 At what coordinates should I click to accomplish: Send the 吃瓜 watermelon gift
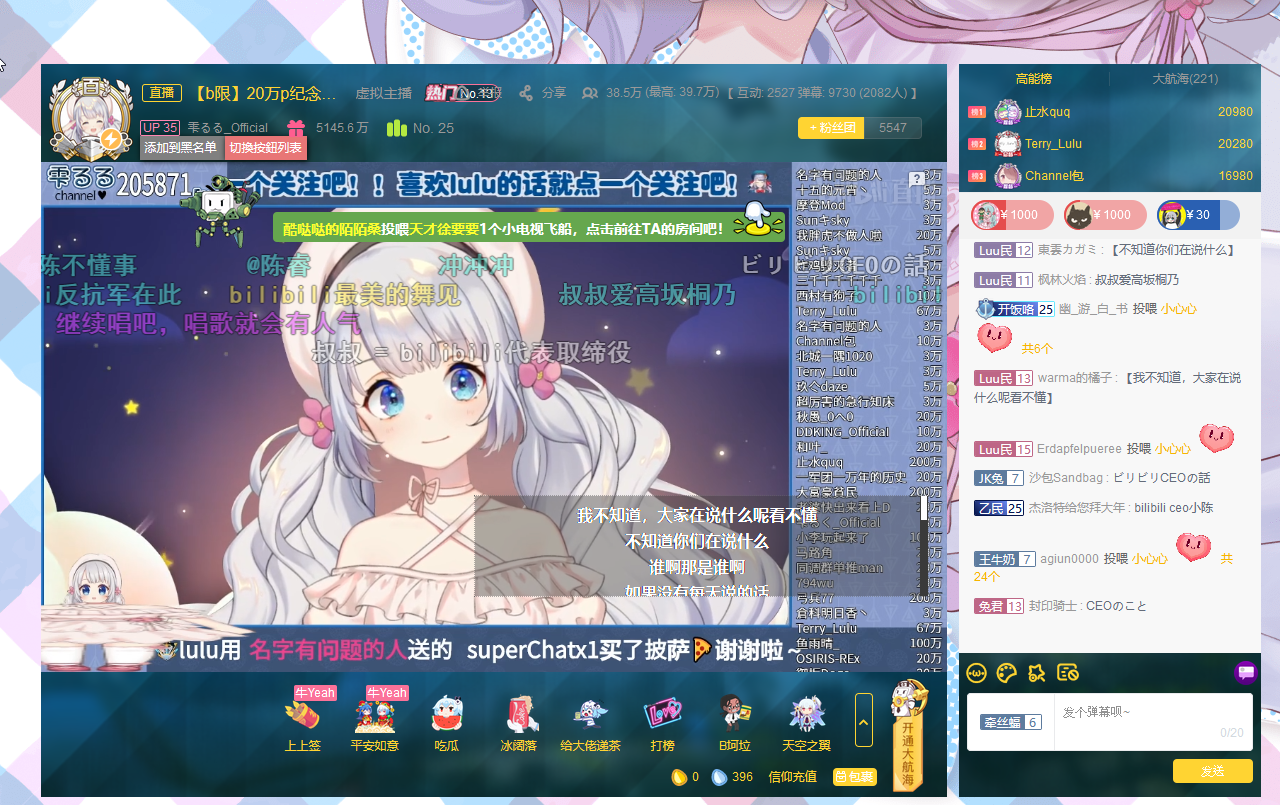(x=447, y=714)
